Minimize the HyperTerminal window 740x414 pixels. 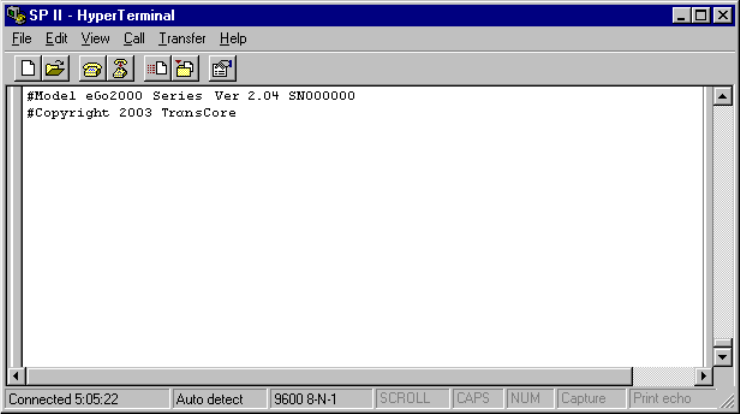point(681,16)
